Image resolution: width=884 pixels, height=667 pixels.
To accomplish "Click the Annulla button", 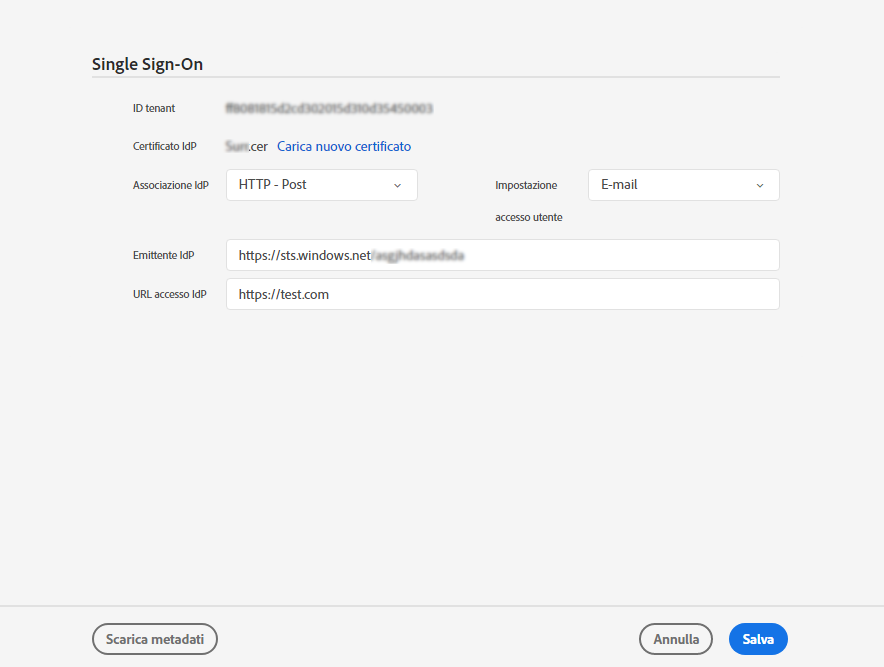I will pyautogui.click(x=675, y=639).
